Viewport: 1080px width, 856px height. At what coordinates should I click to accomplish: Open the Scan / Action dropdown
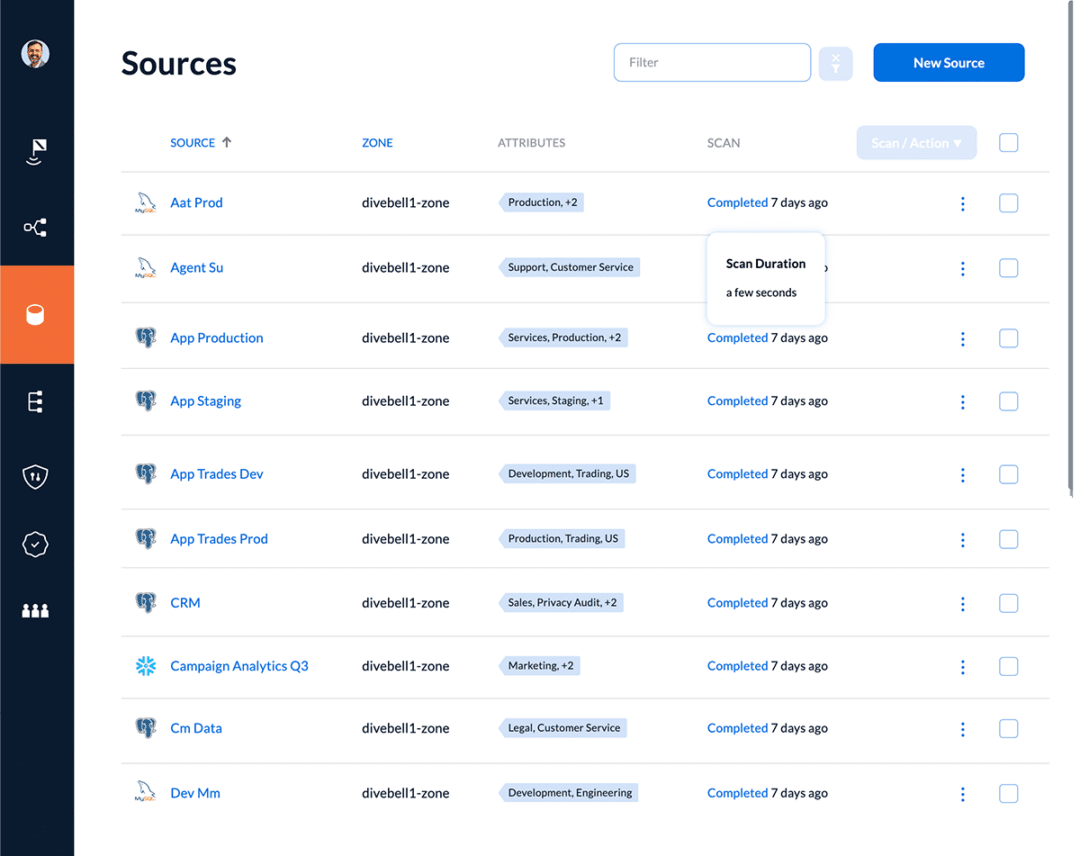tap(916, 143)
